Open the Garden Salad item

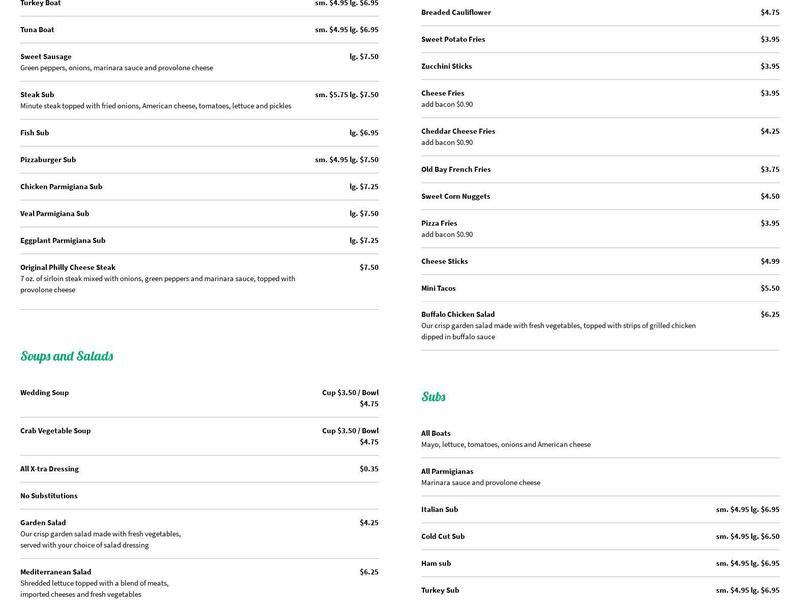tap(43, 523)
